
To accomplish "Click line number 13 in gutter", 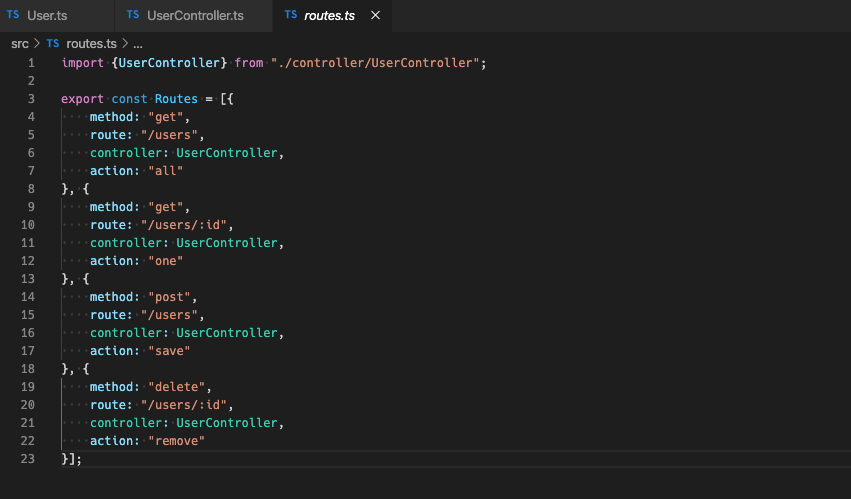I will (27, 279).
